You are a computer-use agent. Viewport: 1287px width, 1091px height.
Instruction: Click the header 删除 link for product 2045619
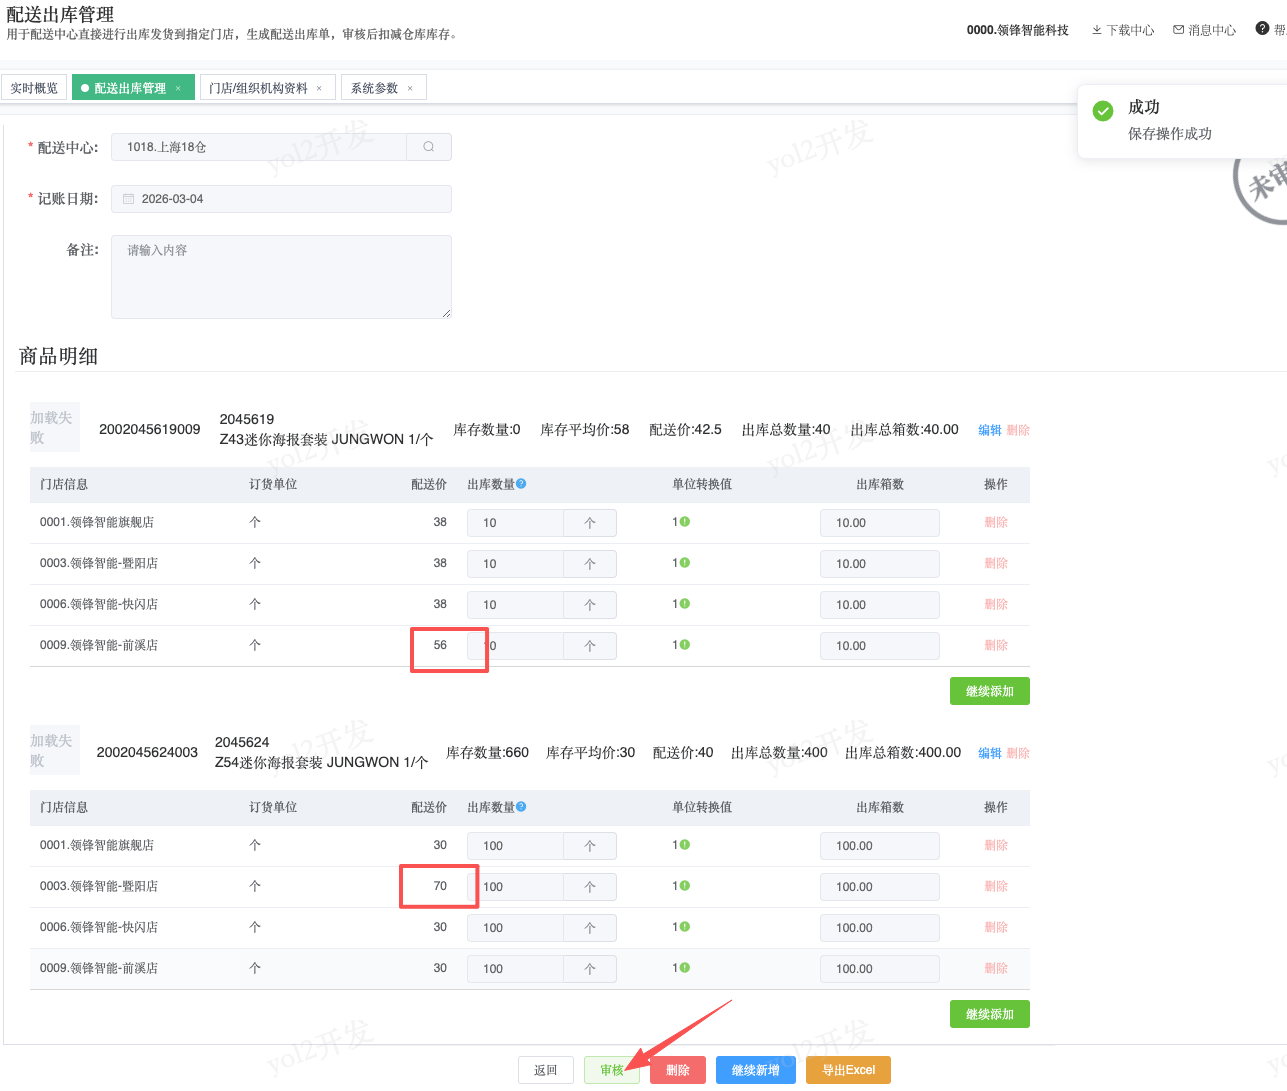click(x=1018, y=430)
